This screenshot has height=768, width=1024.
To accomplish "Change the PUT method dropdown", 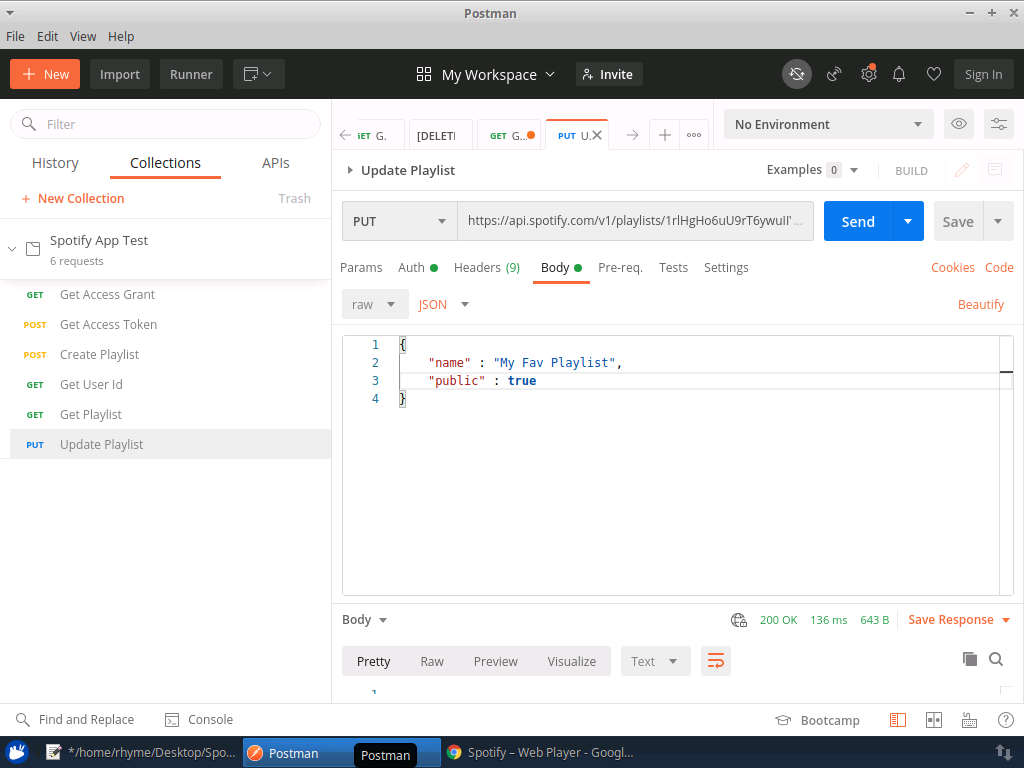I will pyautogui.click(x=400, y=221).
